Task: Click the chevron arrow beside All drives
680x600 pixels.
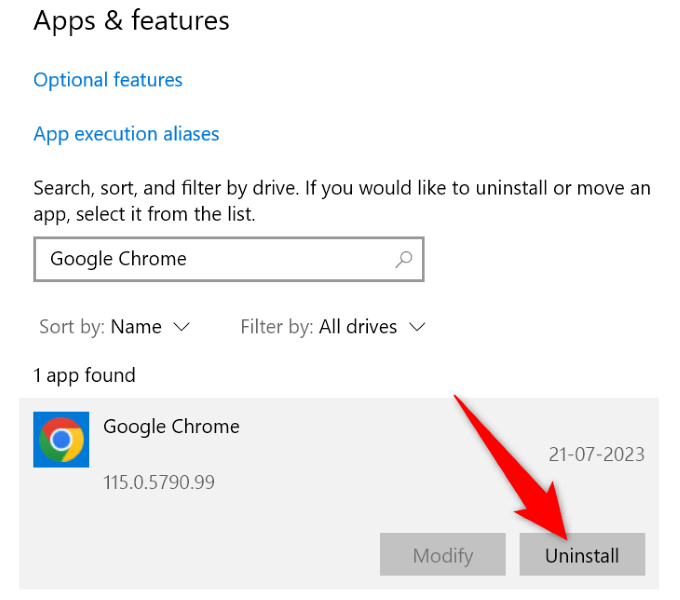Action: [418, 327]
